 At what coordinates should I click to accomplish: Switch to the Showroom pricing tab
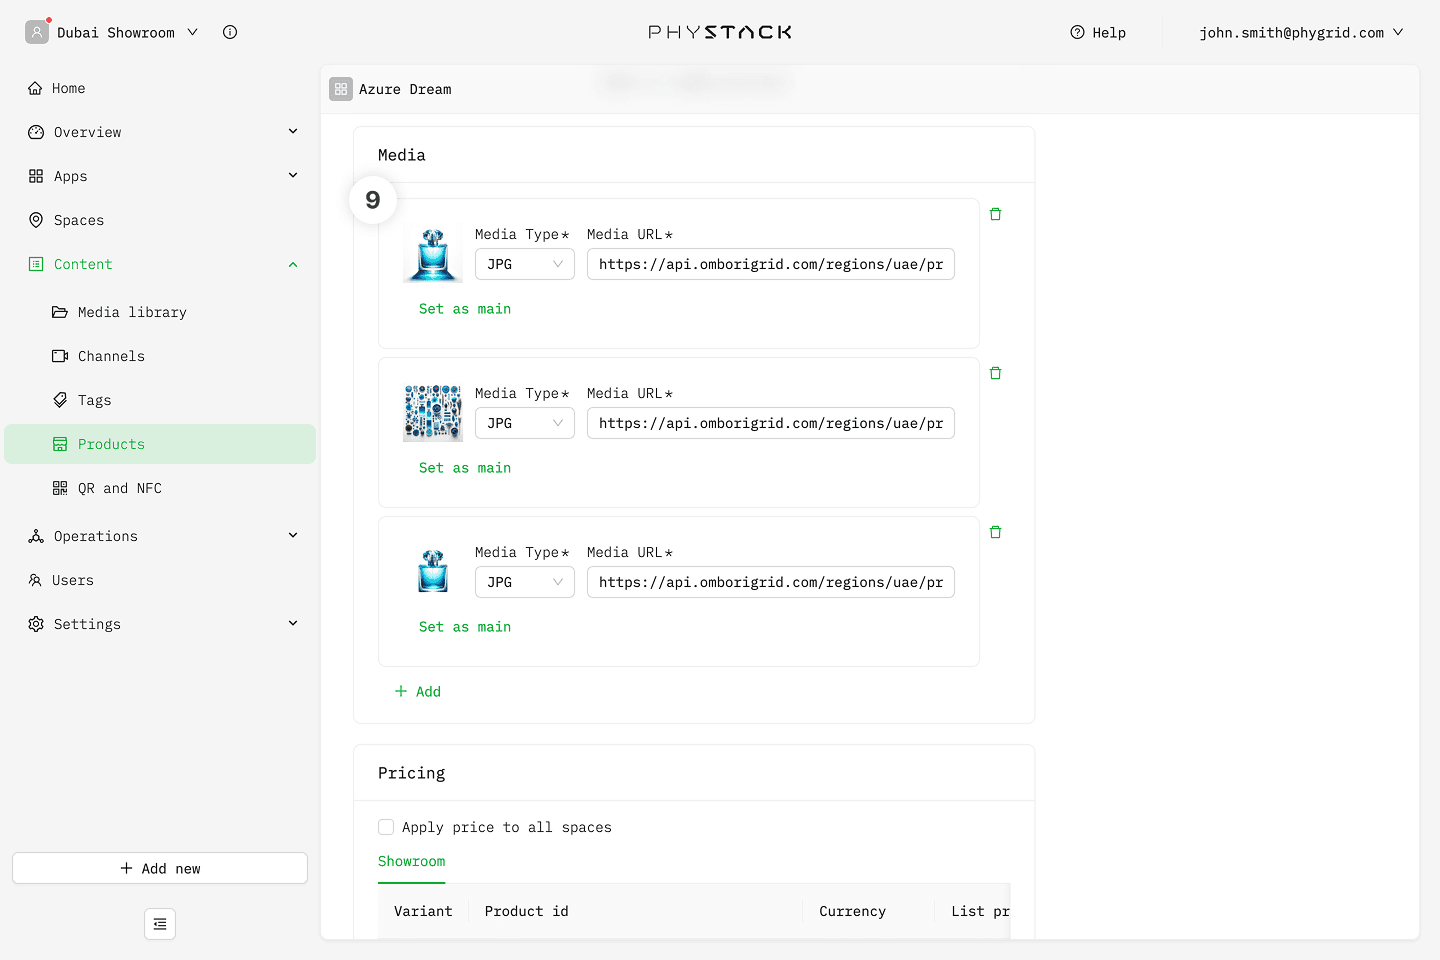(412, 861)
